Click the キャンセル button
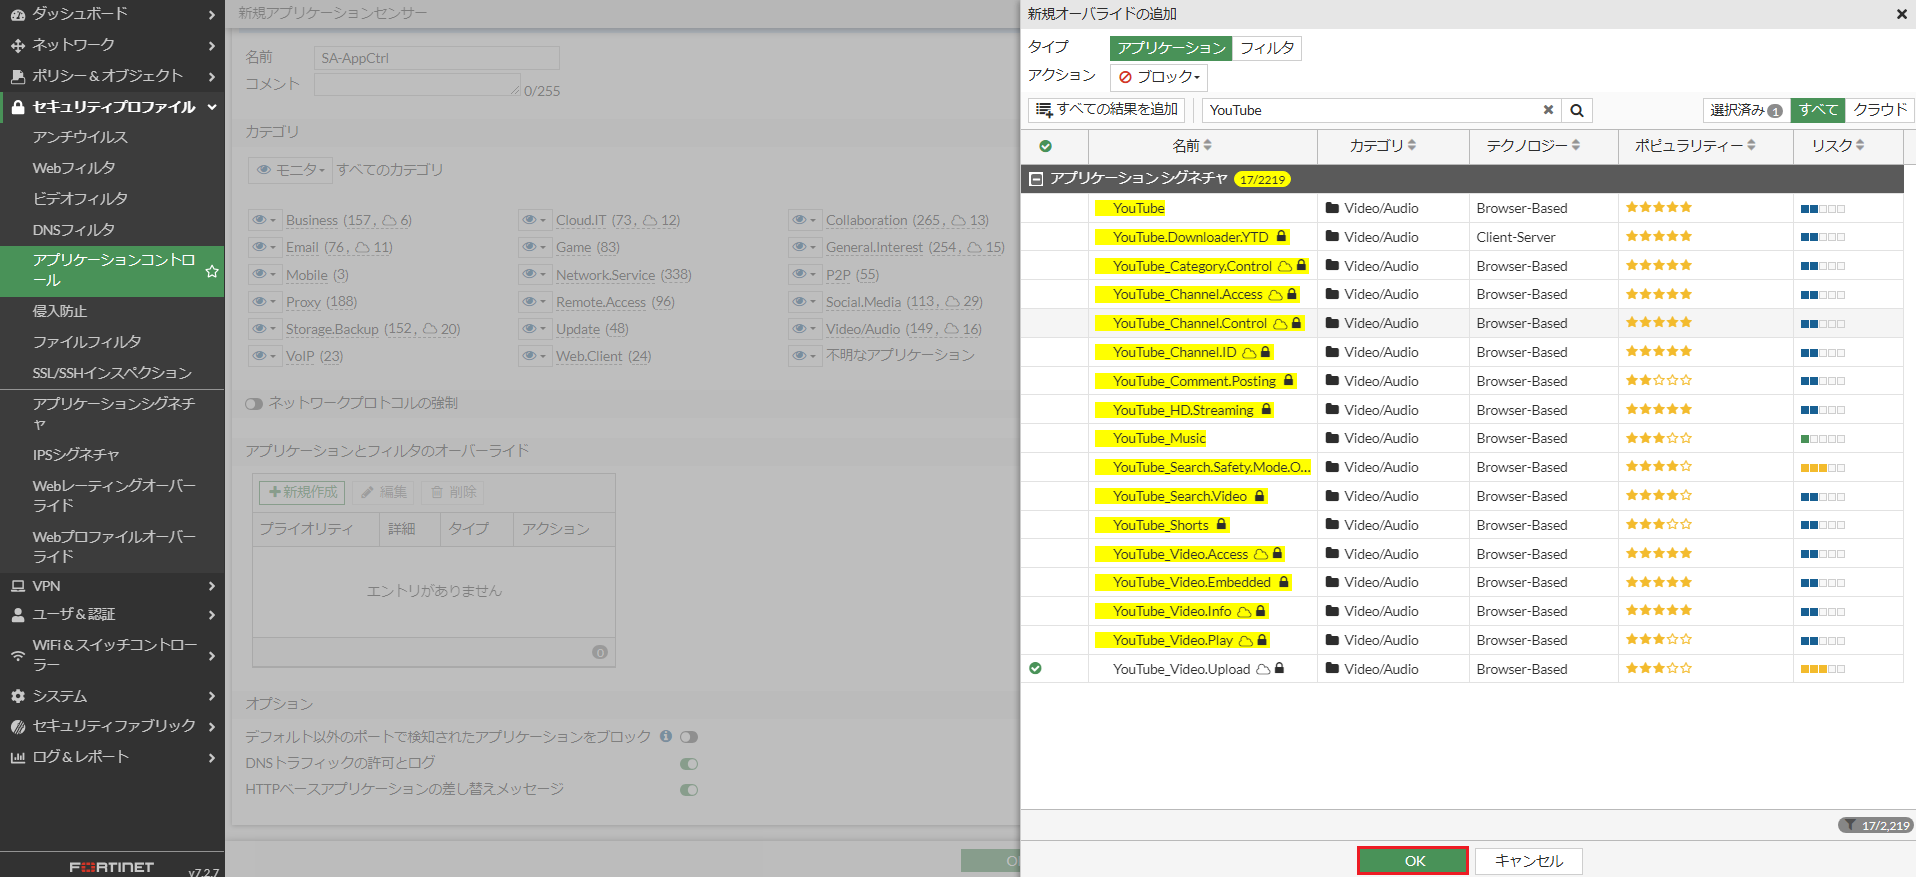 (x=1529, y=861)
